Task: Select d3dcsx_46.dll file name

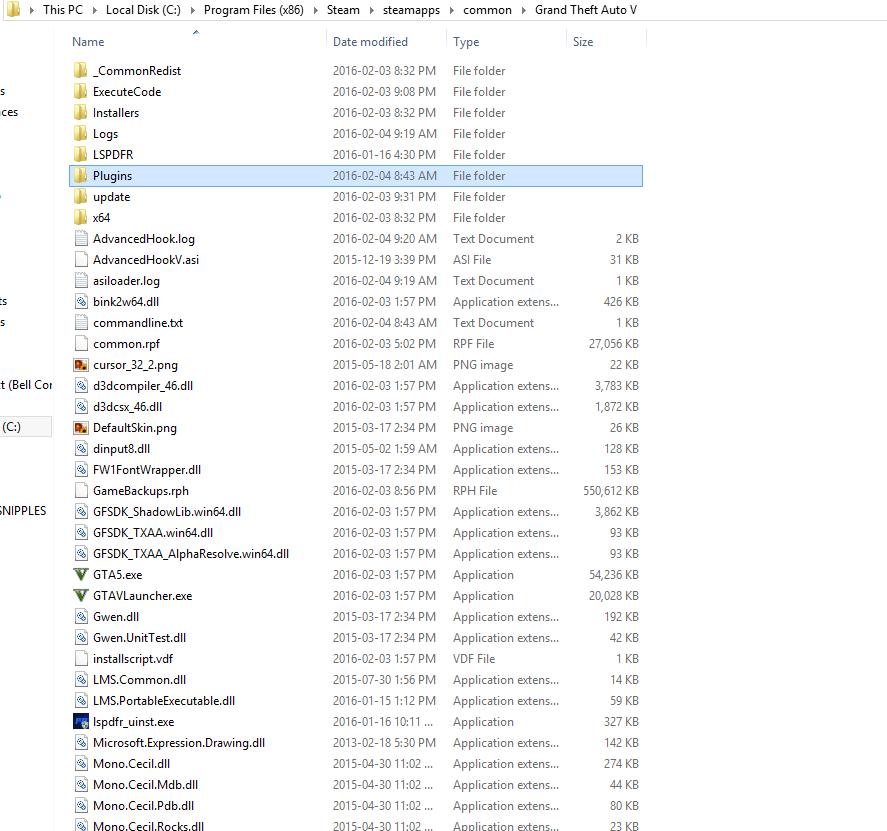Action: coord(127,407)
